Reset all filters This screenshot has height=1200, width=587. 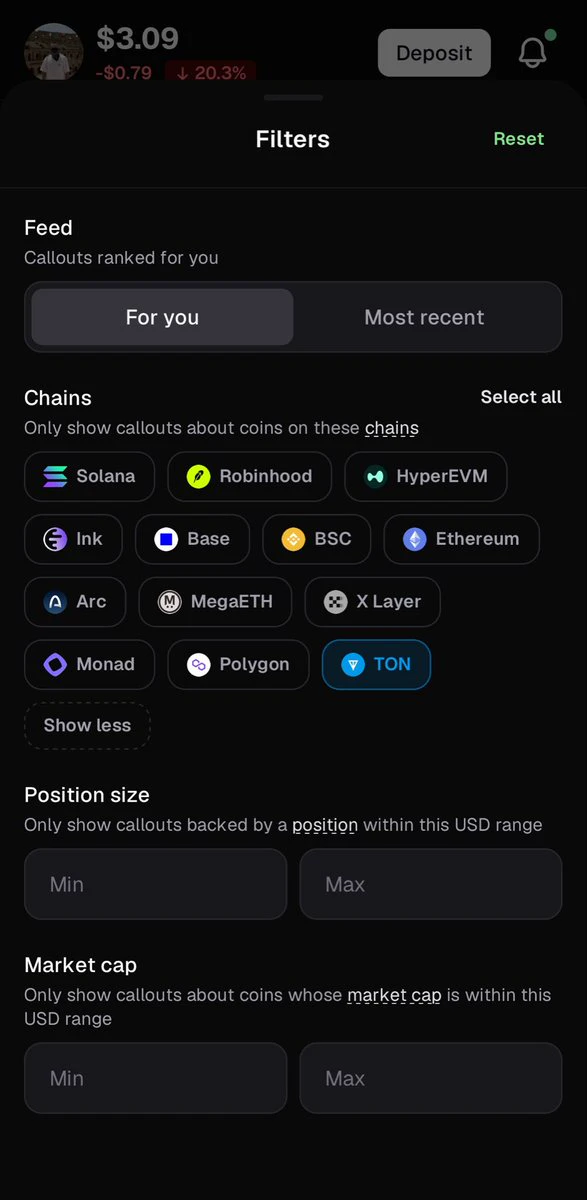tap(519, 139)
